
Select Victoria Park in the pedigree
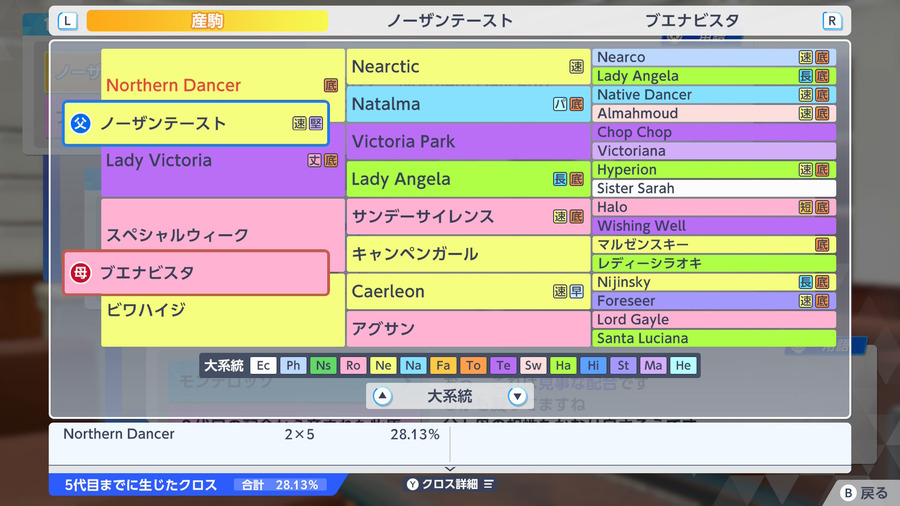(x=468, y=141)
